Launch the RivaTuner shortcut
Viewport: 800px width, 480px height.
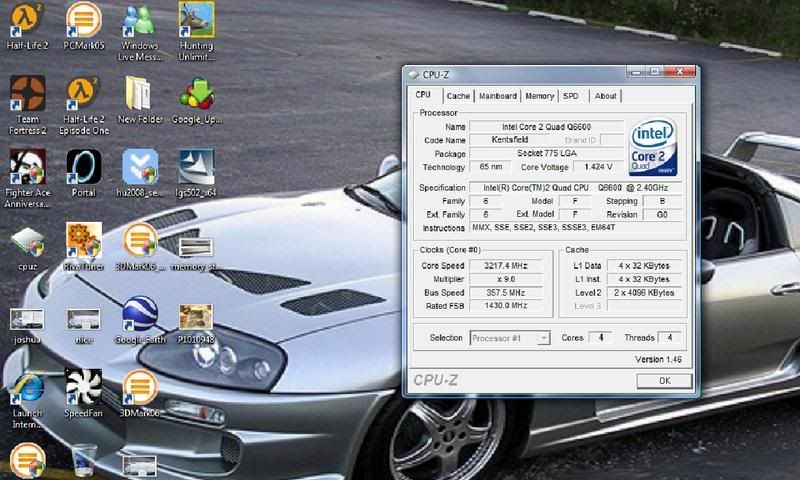(84, 246)
